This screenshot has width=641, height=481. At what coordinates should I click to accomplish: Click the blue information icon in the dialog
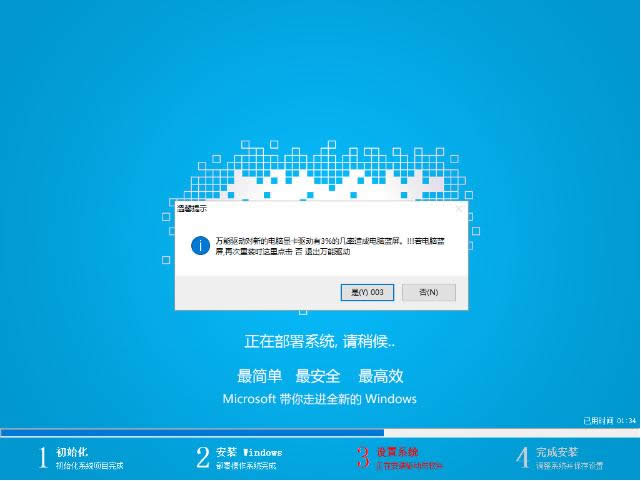click(200, 245)
